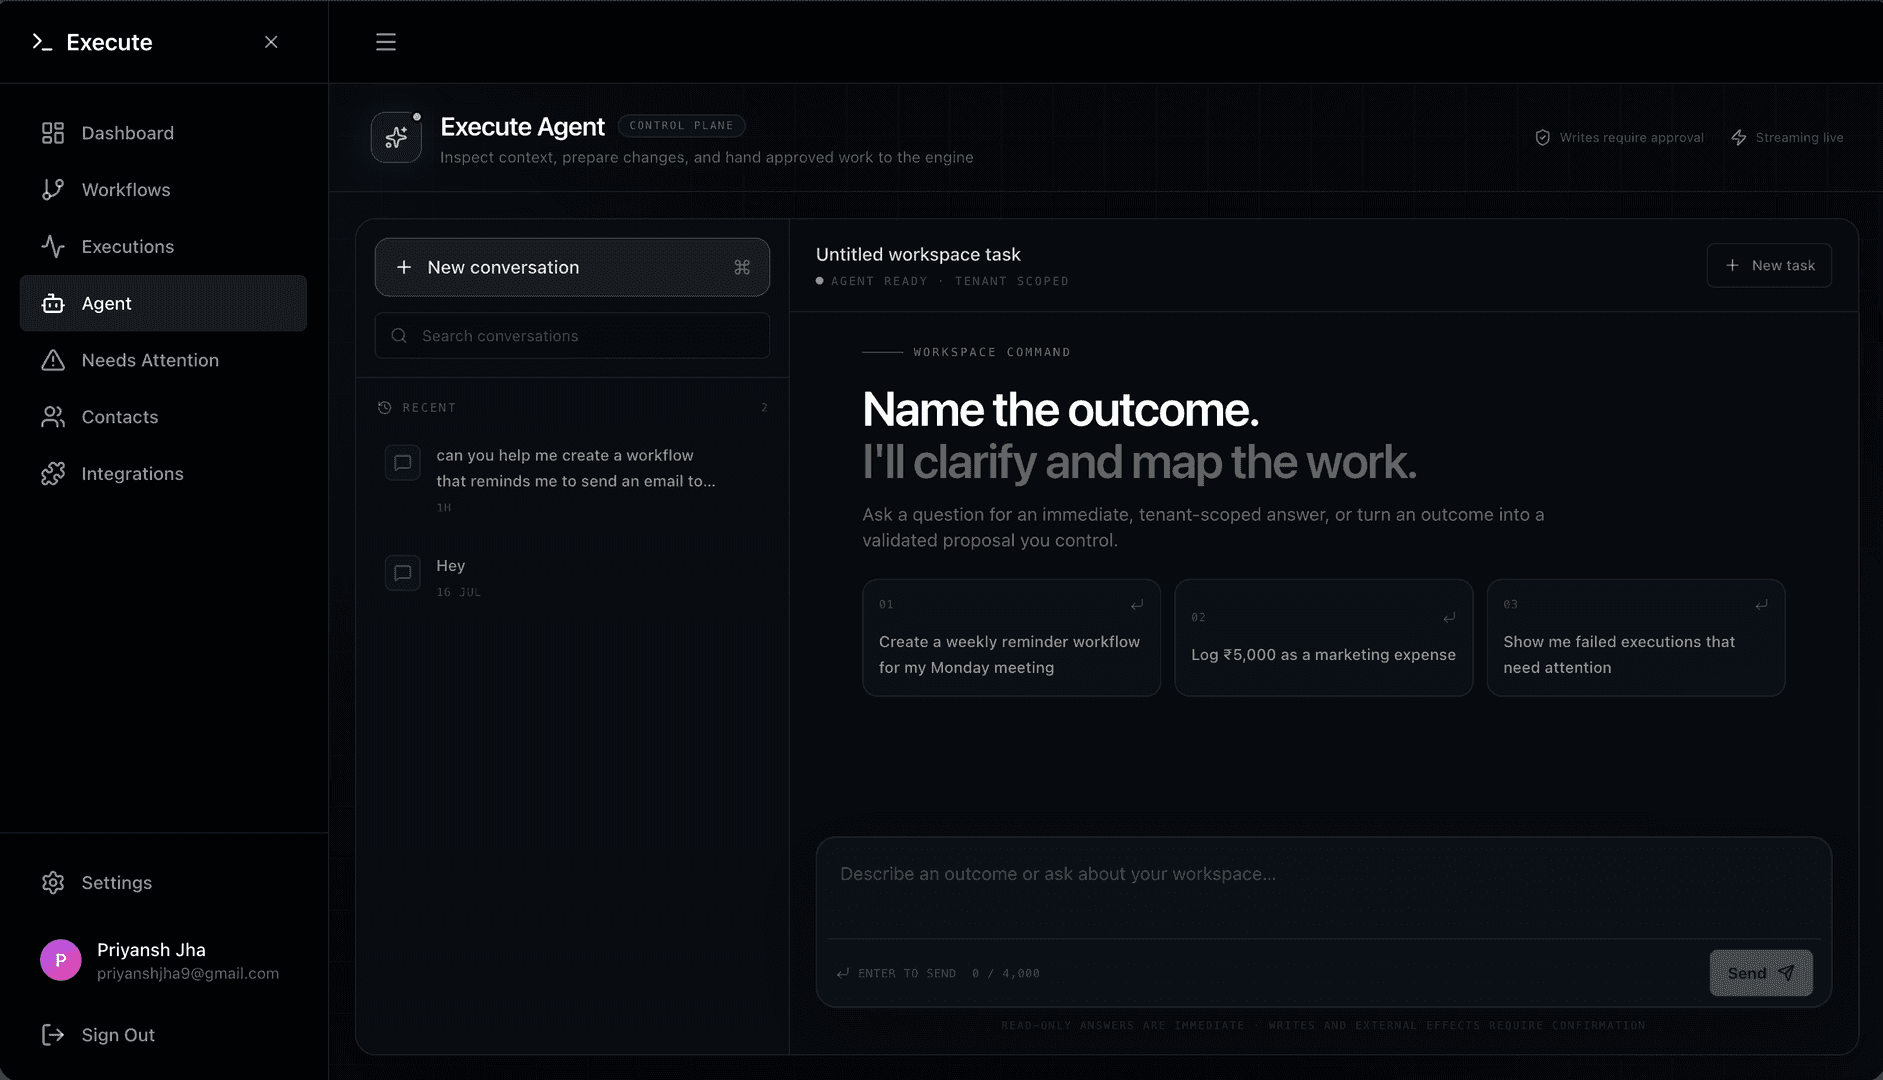
Task: Click the Streaming live text
Action: pyautogui.click(x=1799, y=138)
